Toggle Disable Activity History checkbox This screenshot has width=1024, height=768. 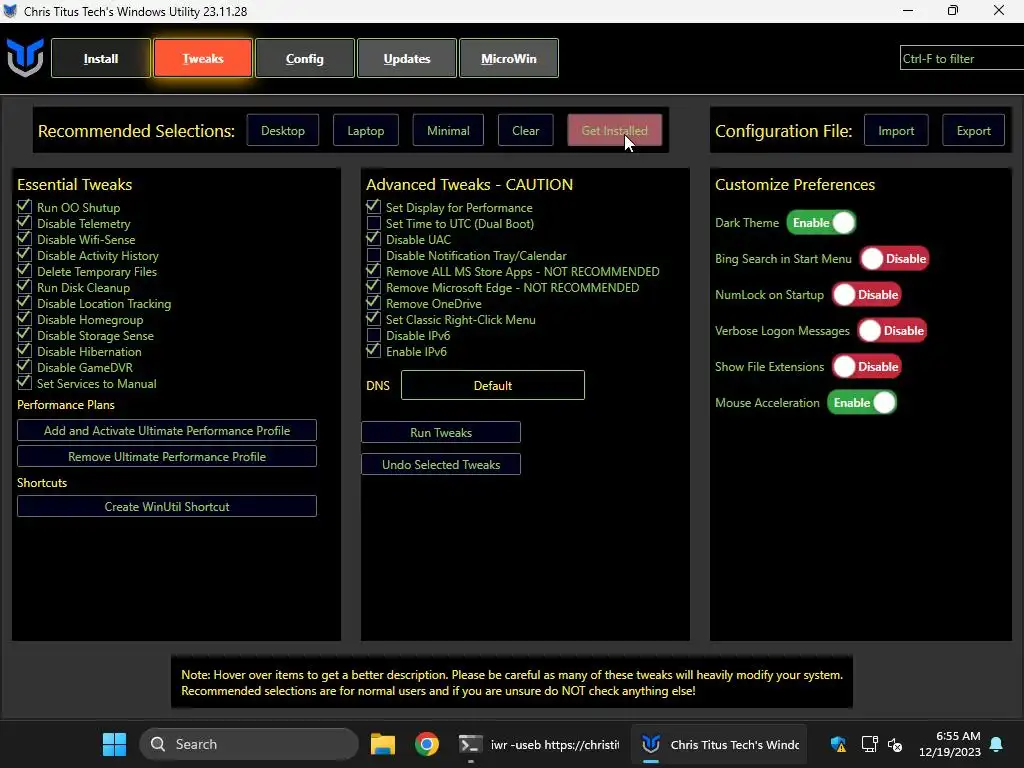(24, 255)
